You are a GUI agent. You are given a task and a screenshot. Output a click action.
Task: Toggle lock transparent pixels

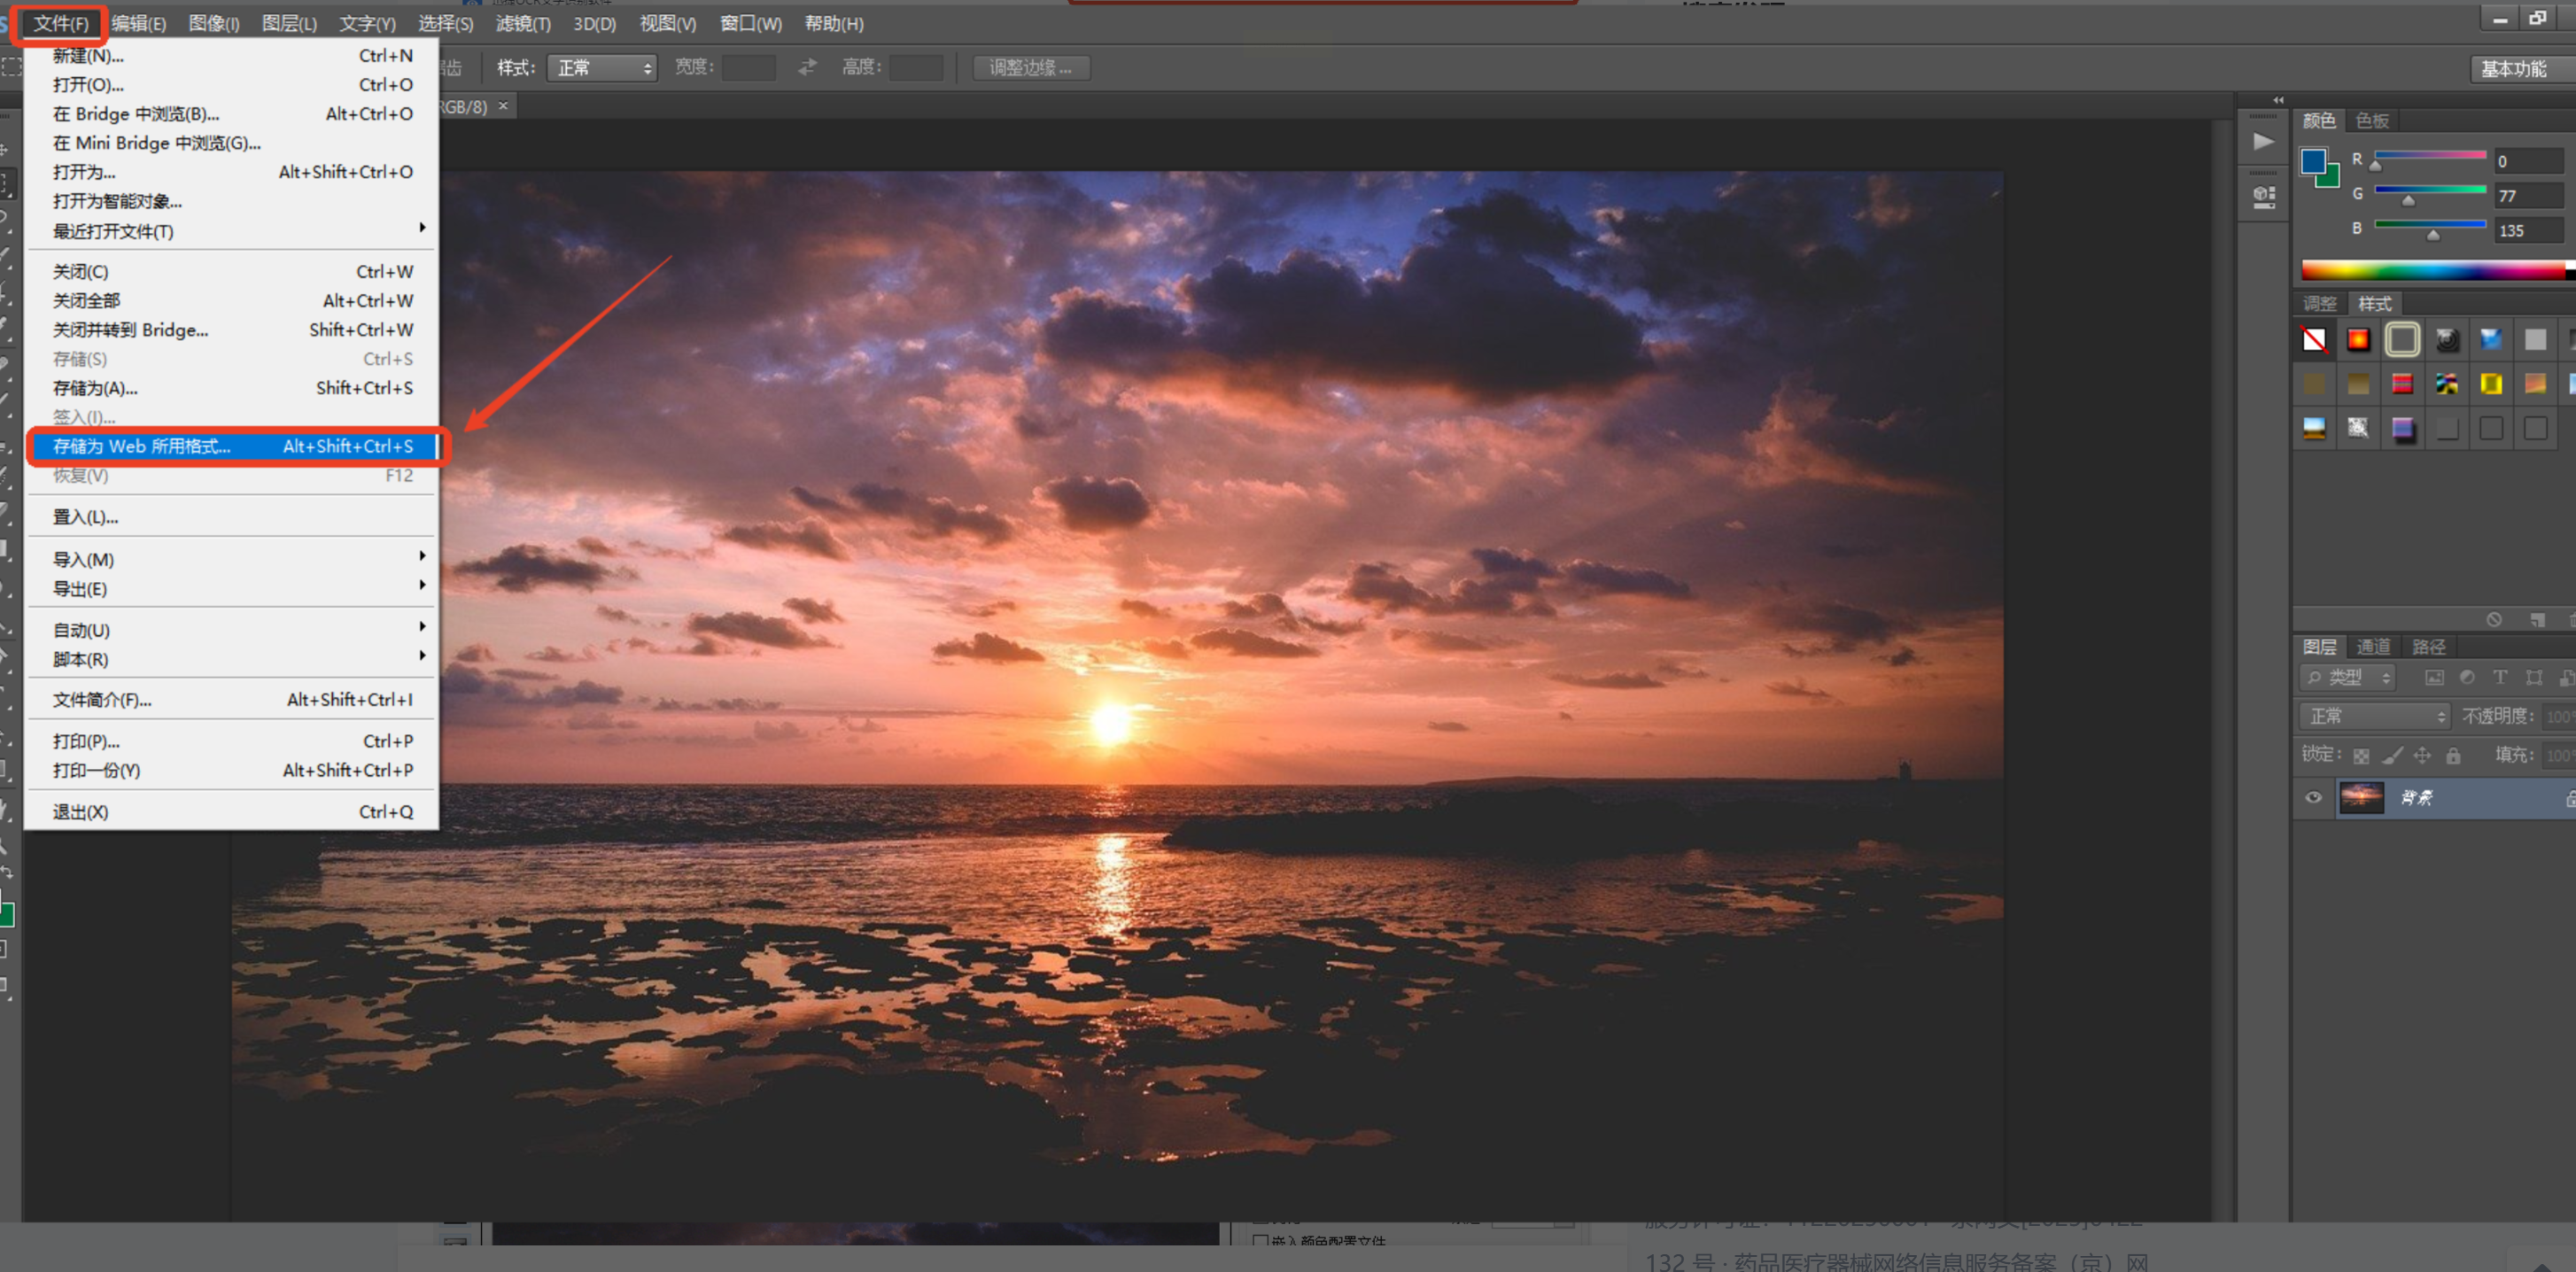tap(2361, 755)
